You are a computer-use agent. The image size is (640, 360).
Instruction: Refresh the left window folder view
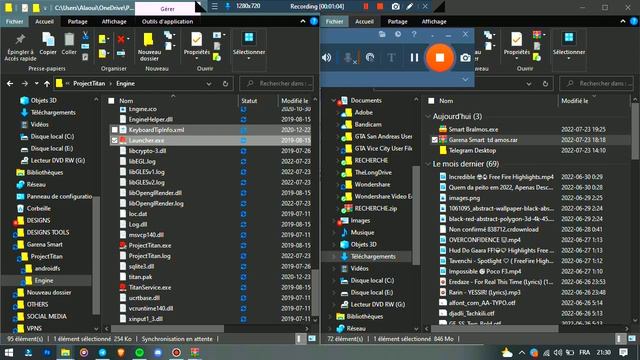(x=225, y=83)
